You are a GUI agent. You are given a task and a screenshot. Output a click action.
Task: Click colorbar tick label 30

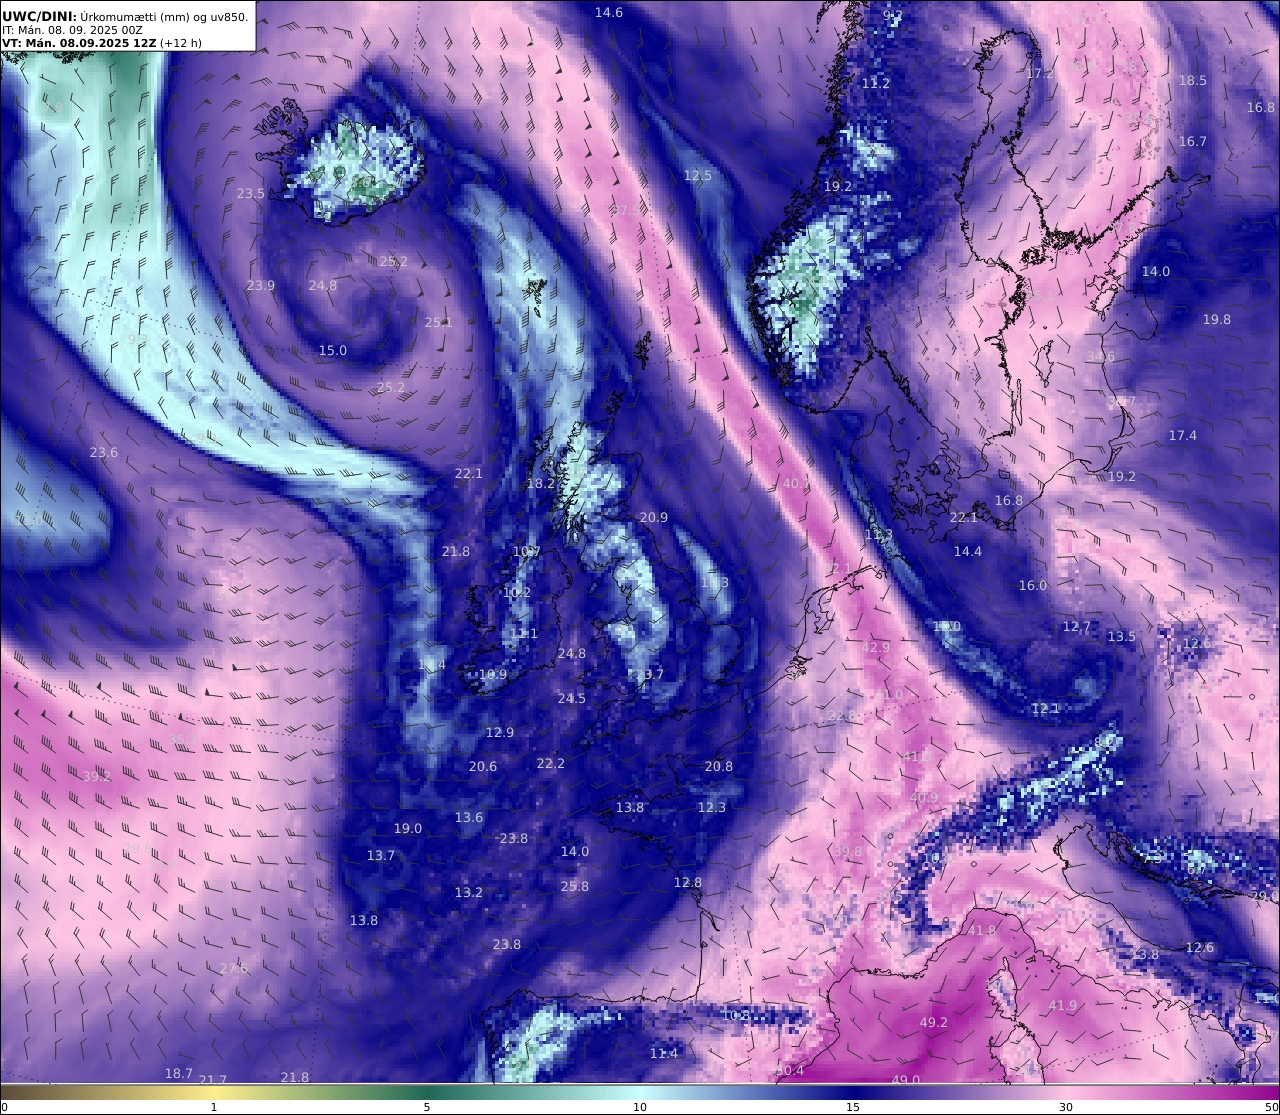1066,1107
